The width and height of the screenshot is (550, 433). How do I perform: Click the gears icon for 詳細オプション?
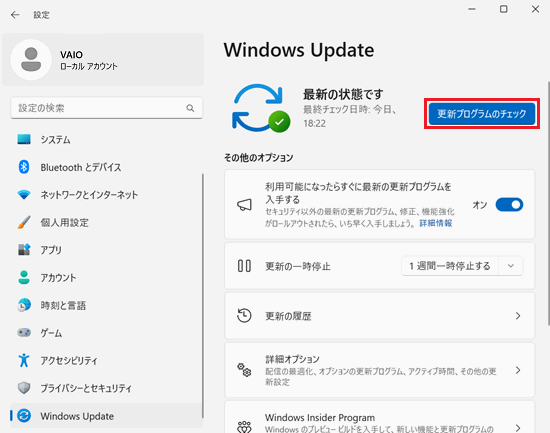pyautogui.click(x=244, y=370)
